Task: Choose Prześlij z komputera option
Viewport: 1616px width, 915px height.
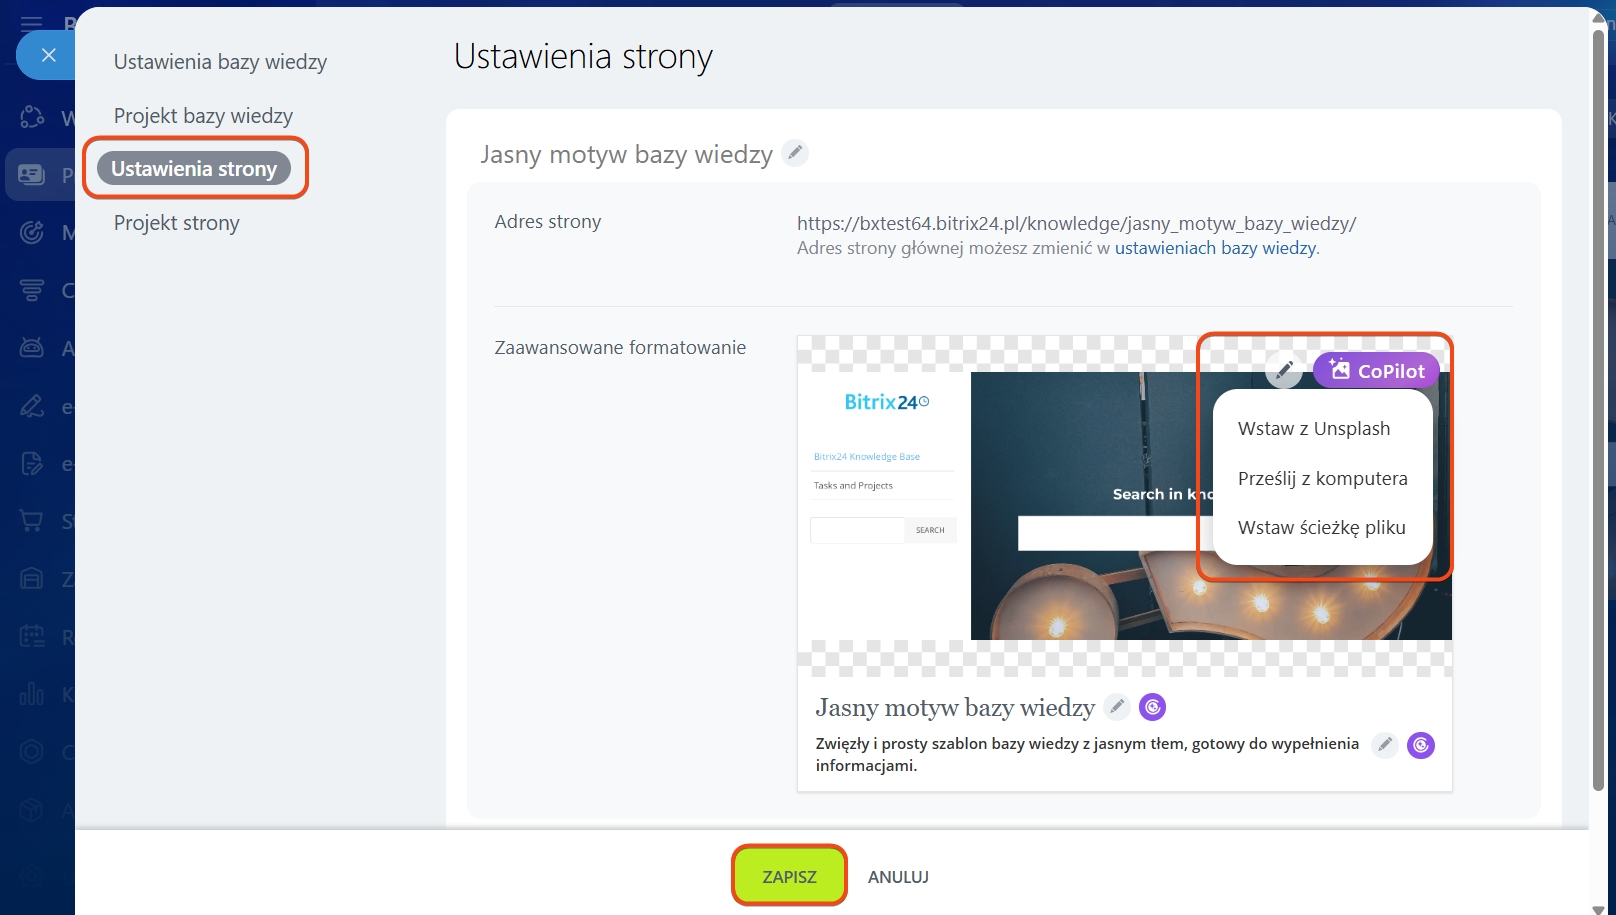Action: click(1322, 479)
